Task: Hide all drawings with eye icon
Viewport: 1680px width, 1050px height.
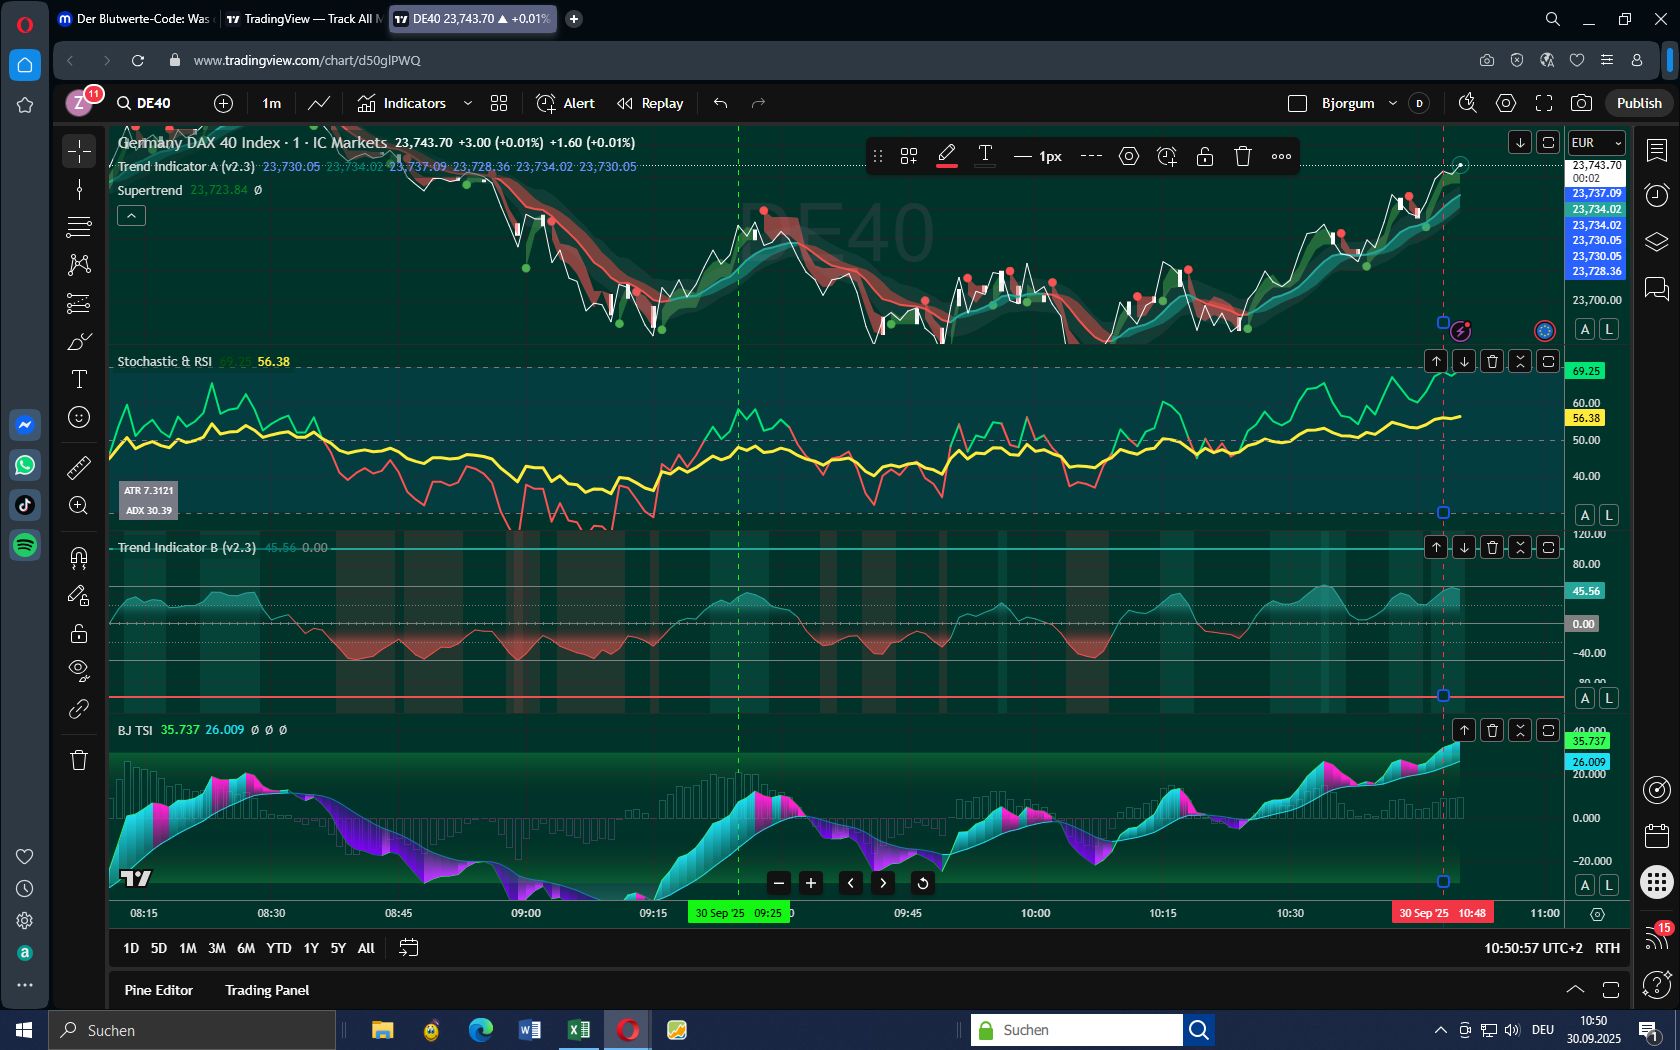Action: pyautogui.click(x=78, y=671)
